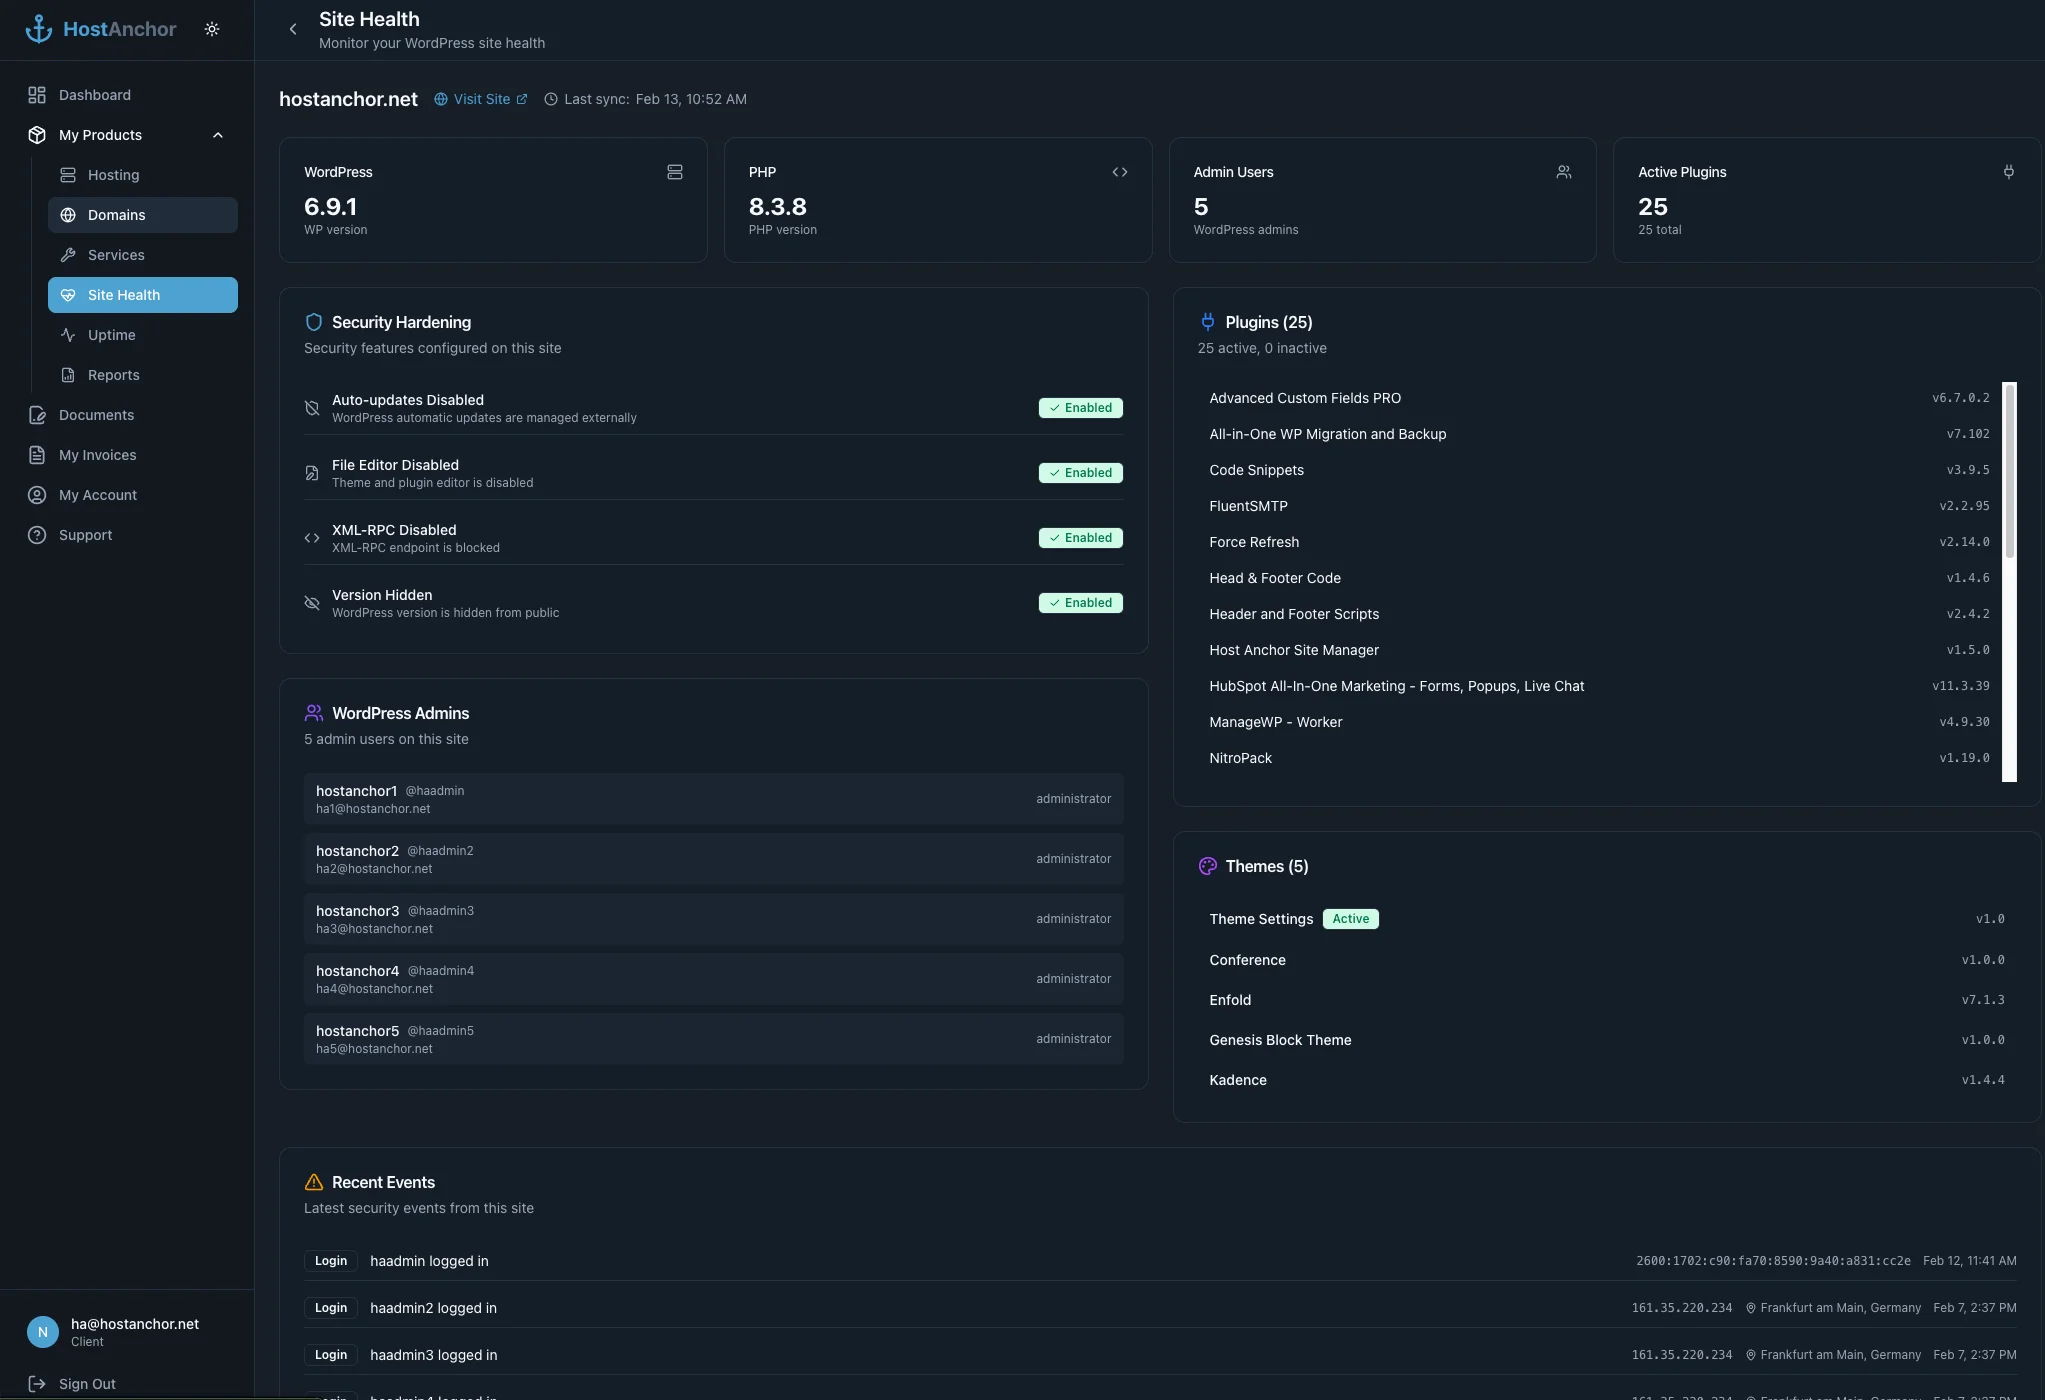Click the clock icon beside Last sync
Screen dimensions: 2045x1400
[550, 99]
